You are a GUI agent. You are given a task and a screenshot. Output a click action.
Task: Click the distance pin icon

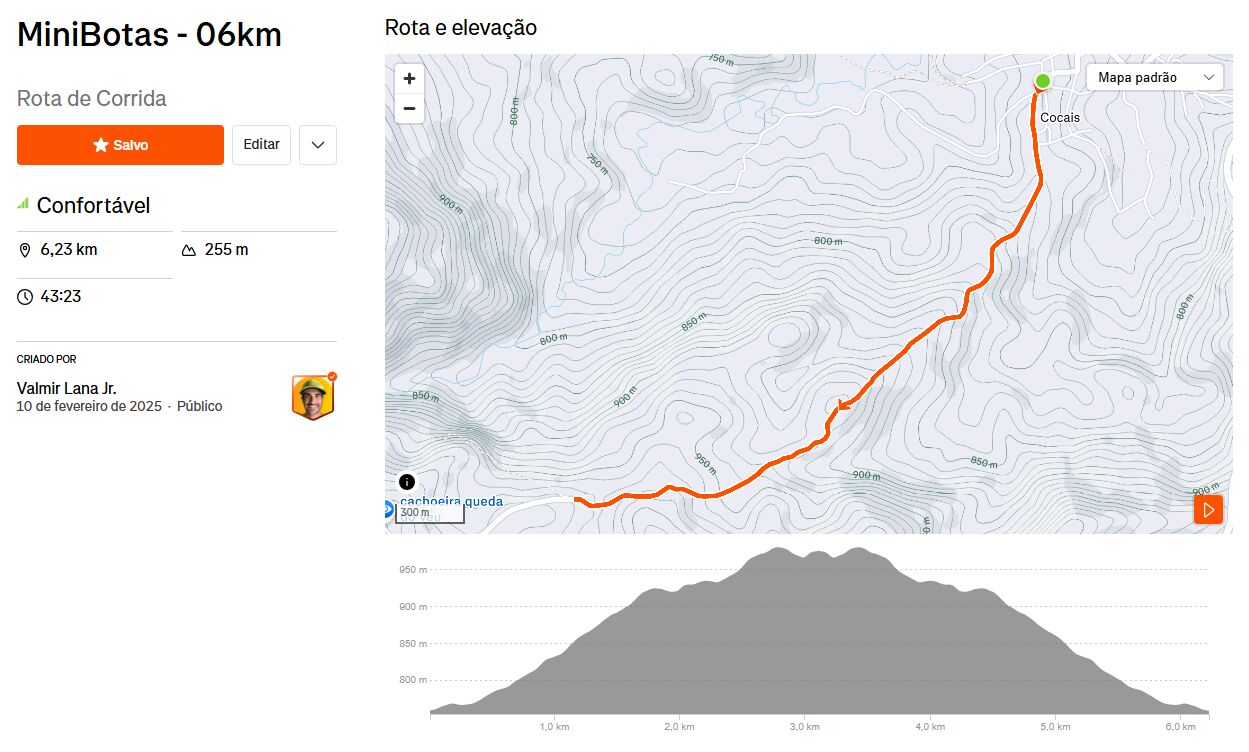[x=25, y=250]
